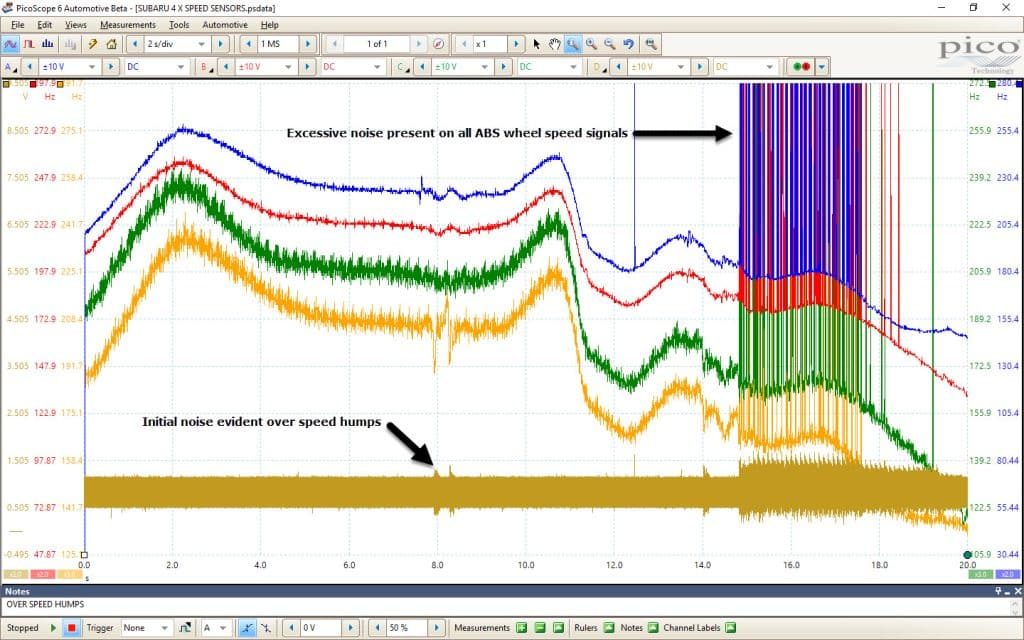Viewport: 1024px width, 640px height.
Task: Click the home icon in toolbar
Action: [112, 44]
